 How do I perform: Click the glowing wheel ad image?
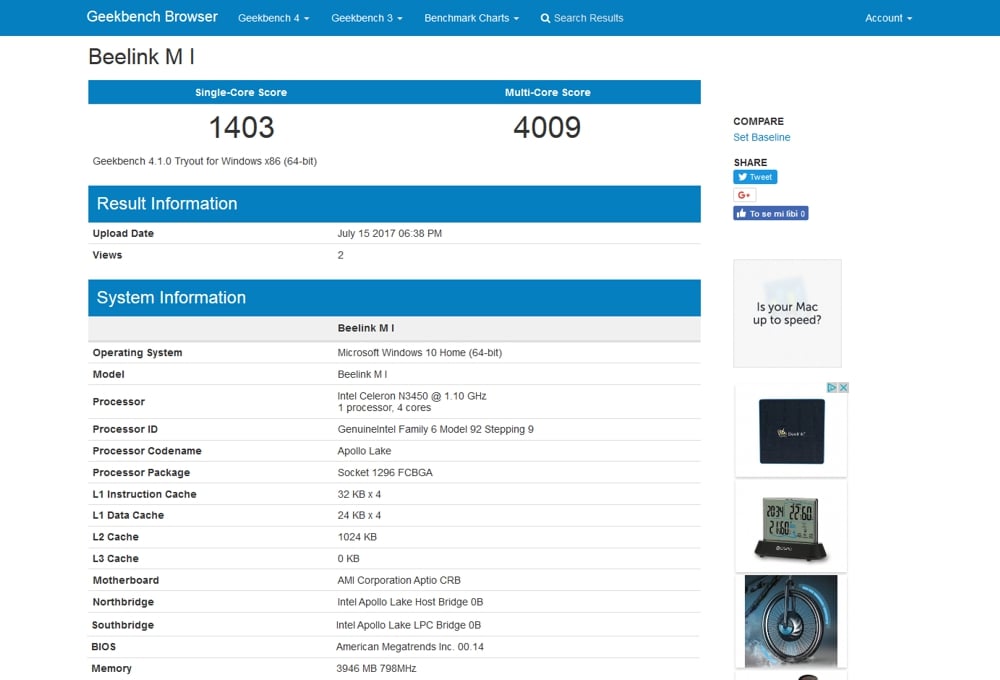pyautogui.click(x=790, y=620)
